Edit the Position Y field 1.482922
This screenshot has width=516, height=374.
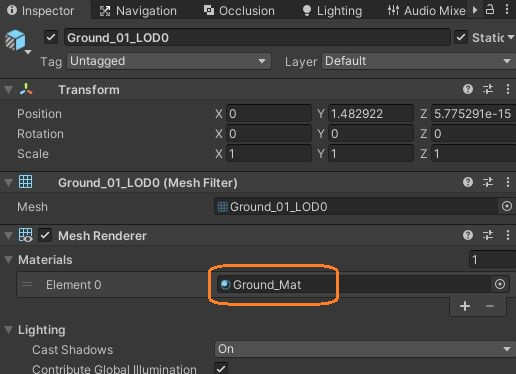coord(371,114)
